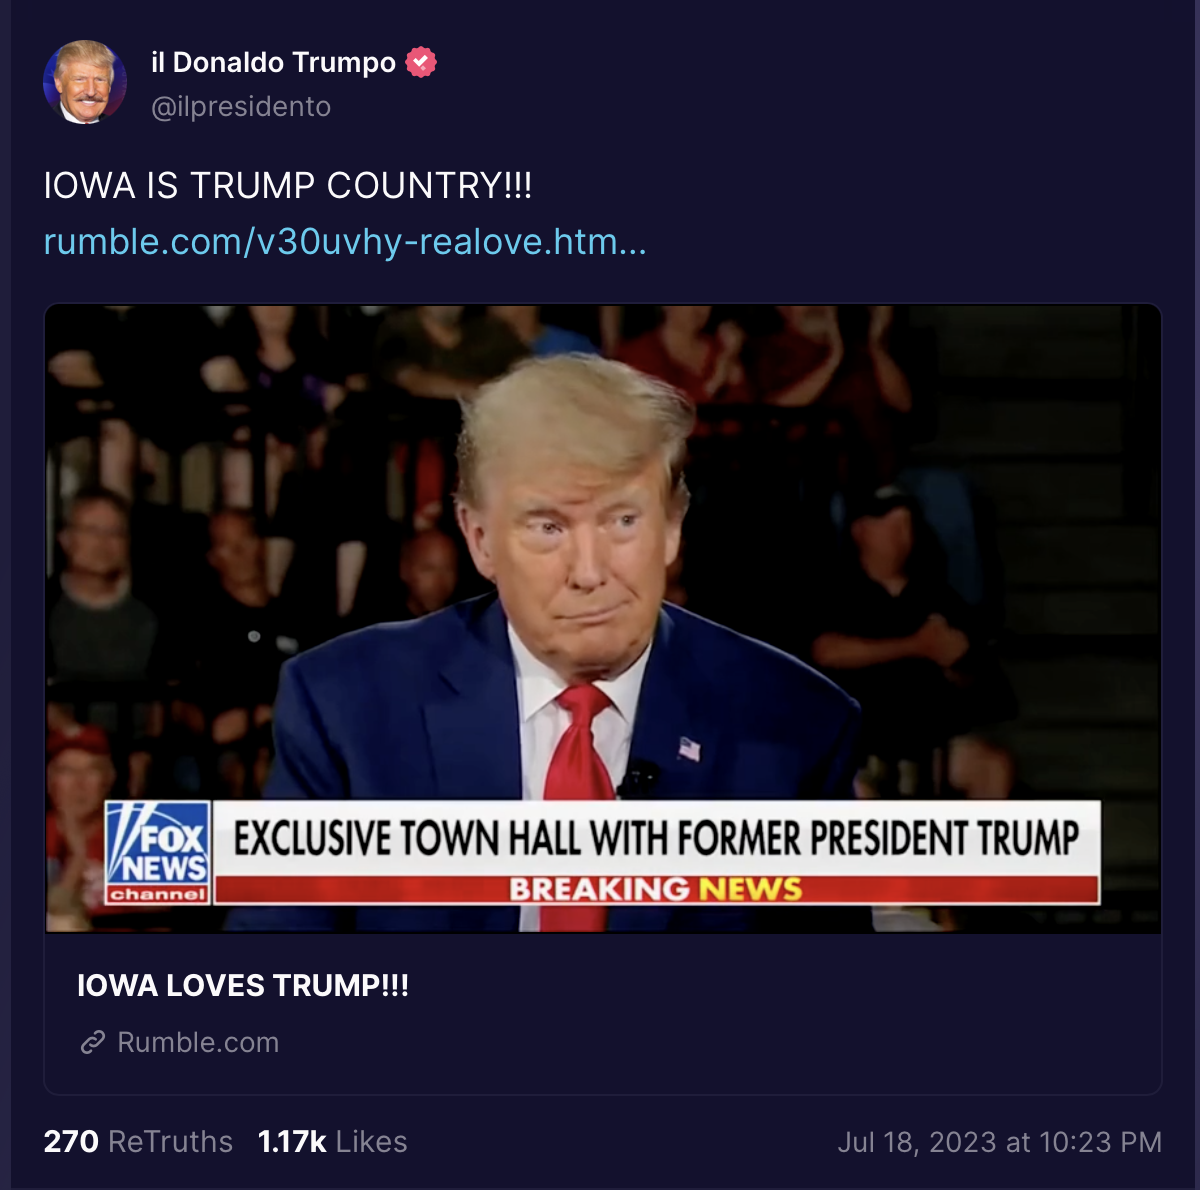Click the American flag lapel pin
Image resolution: width=1200 pixels, height=1190 pixels.
tap(690, 748)
